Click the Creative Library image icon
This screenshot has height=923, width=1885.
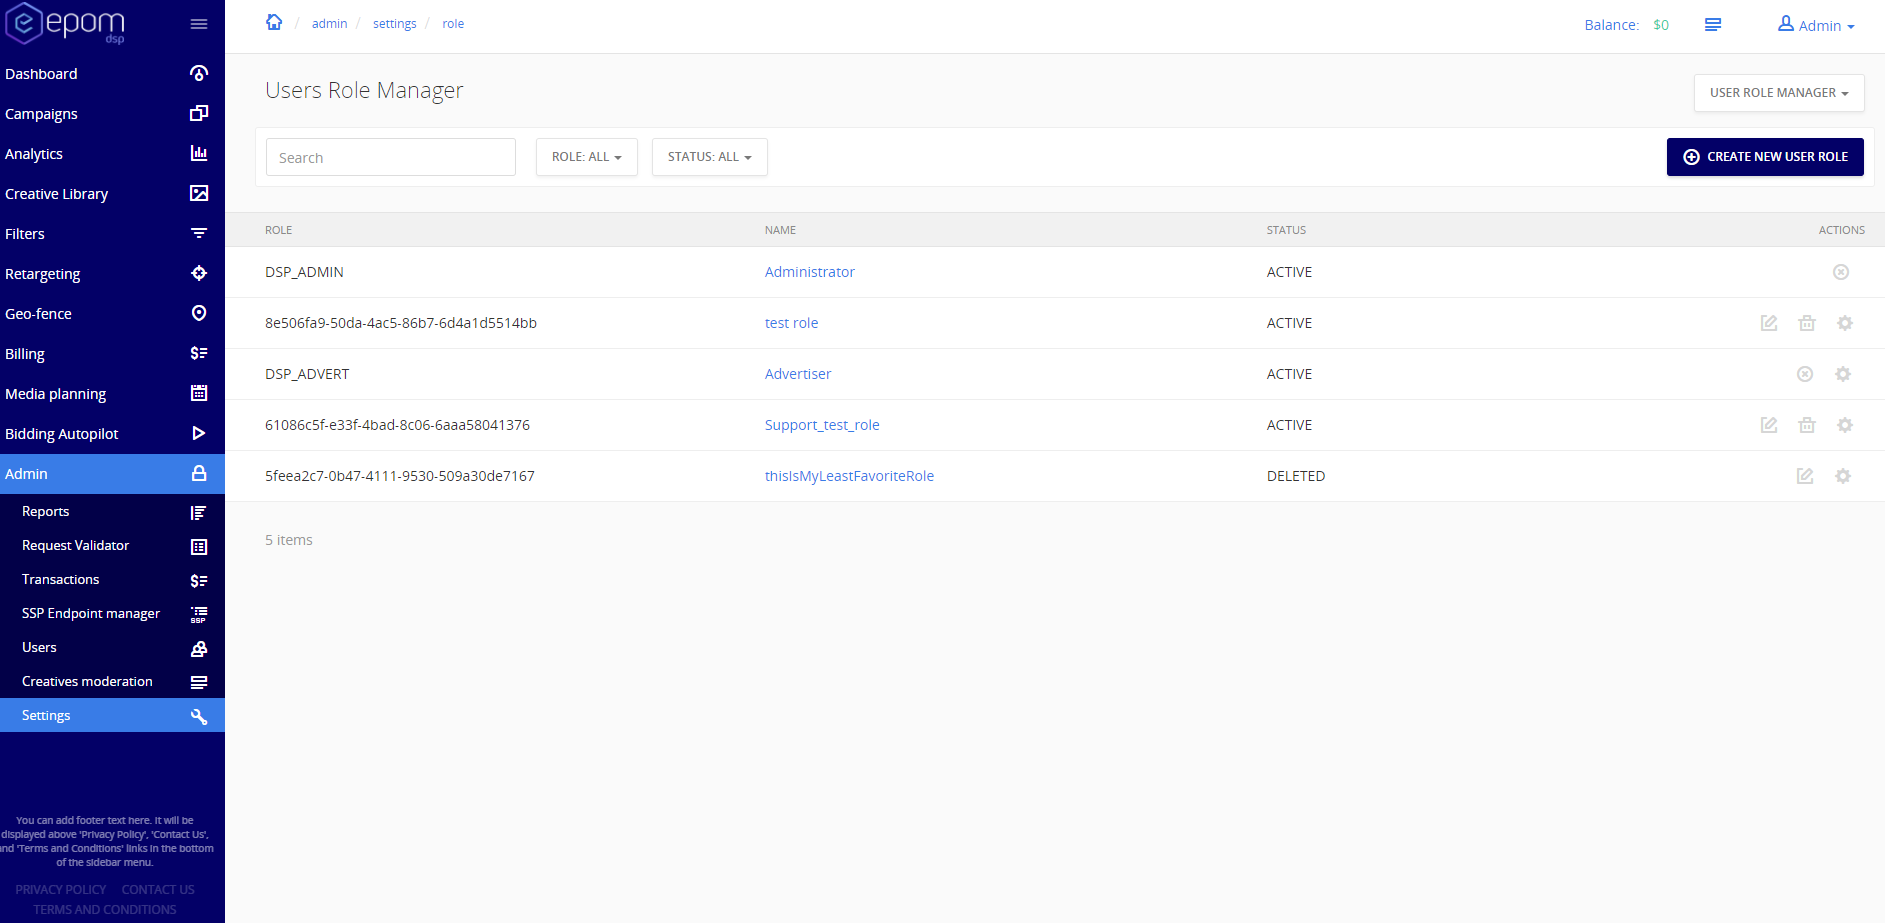tap(199, 193)
